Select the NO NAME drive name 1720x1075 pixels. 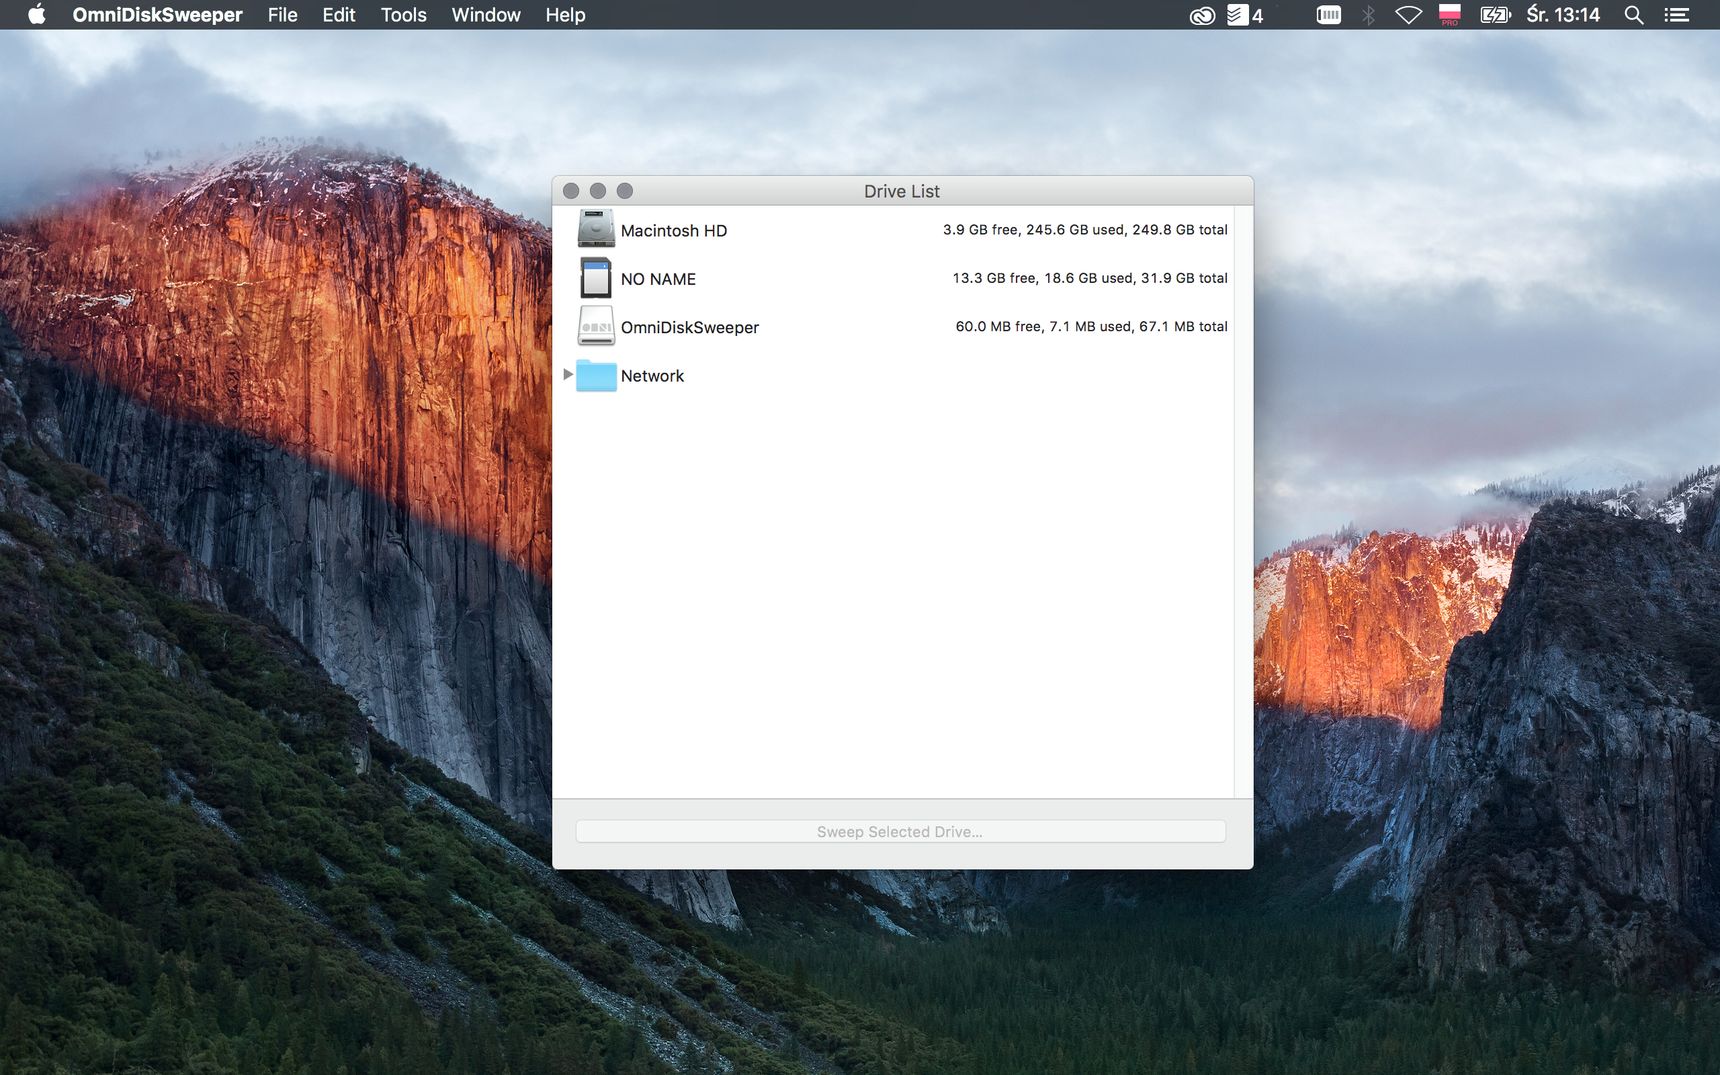click(x=658, y=279)
